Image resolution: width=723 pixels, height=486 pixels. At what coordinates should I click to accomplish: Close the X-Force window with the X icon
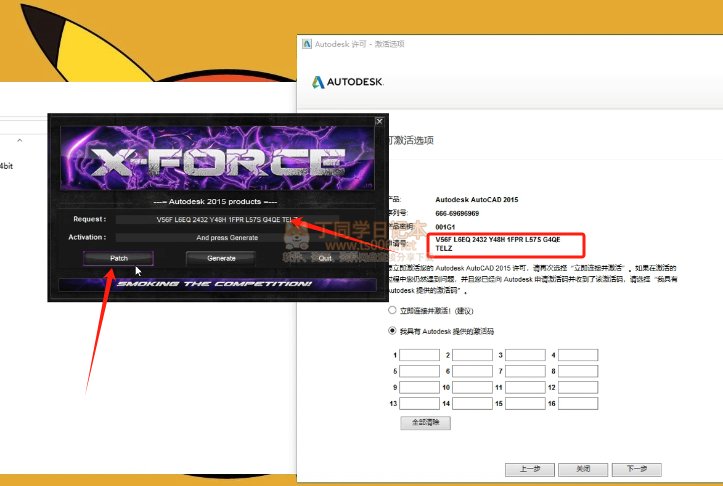click(379, 121)
